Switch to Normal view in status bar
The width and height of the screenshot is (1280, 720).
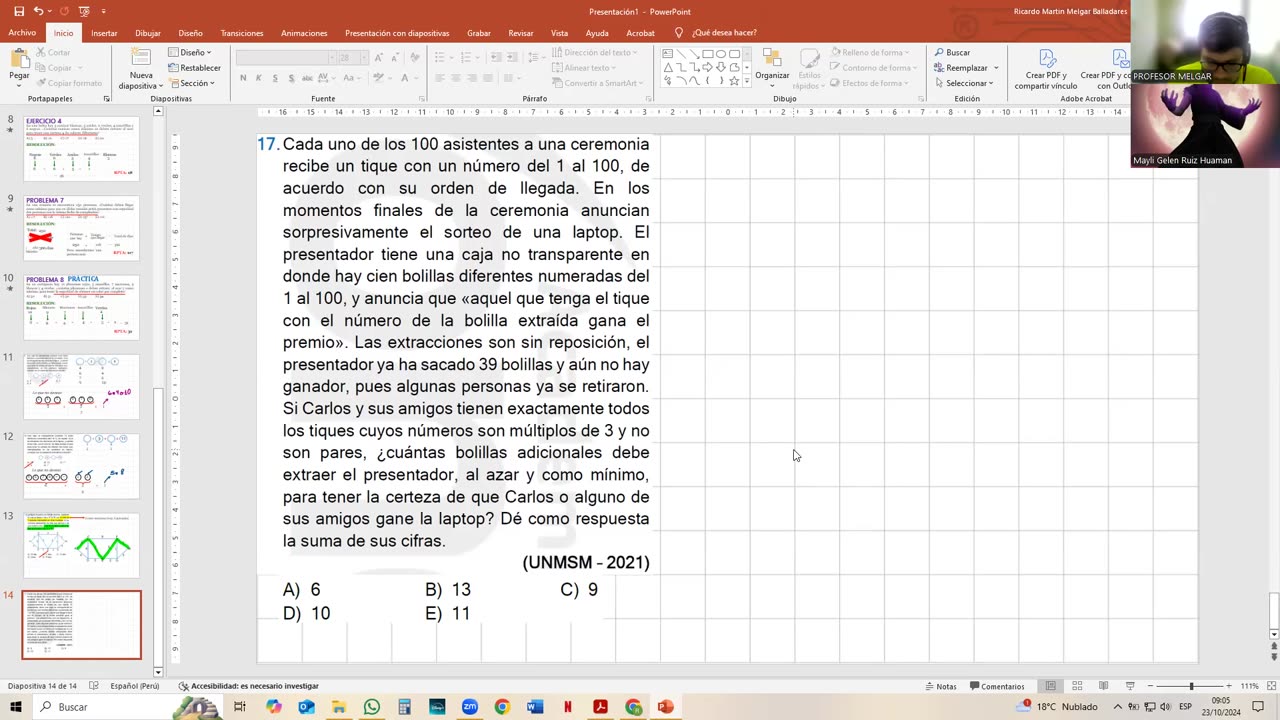pos(1050,686)
